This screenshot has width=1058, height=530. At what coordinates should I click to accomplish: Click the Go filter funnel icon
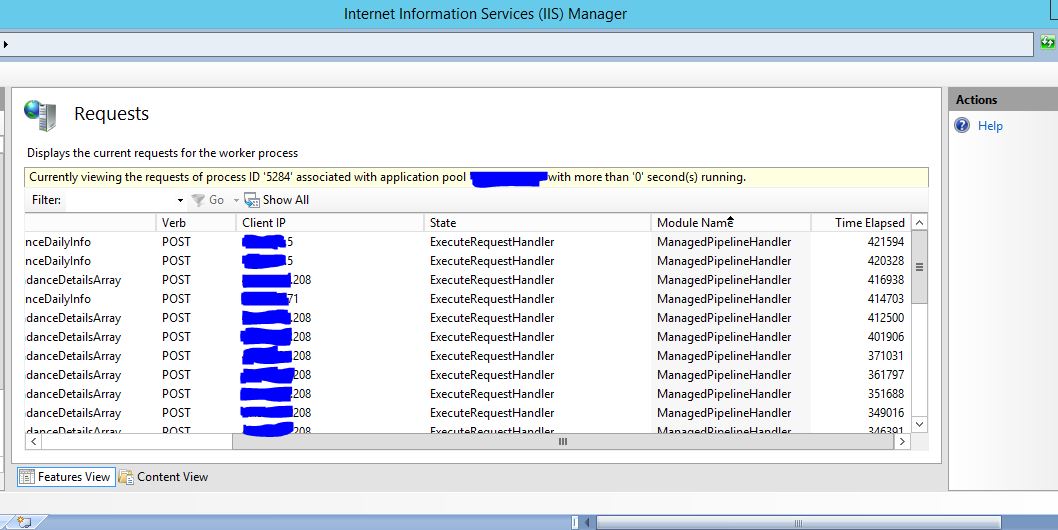(x=198, y=200)
